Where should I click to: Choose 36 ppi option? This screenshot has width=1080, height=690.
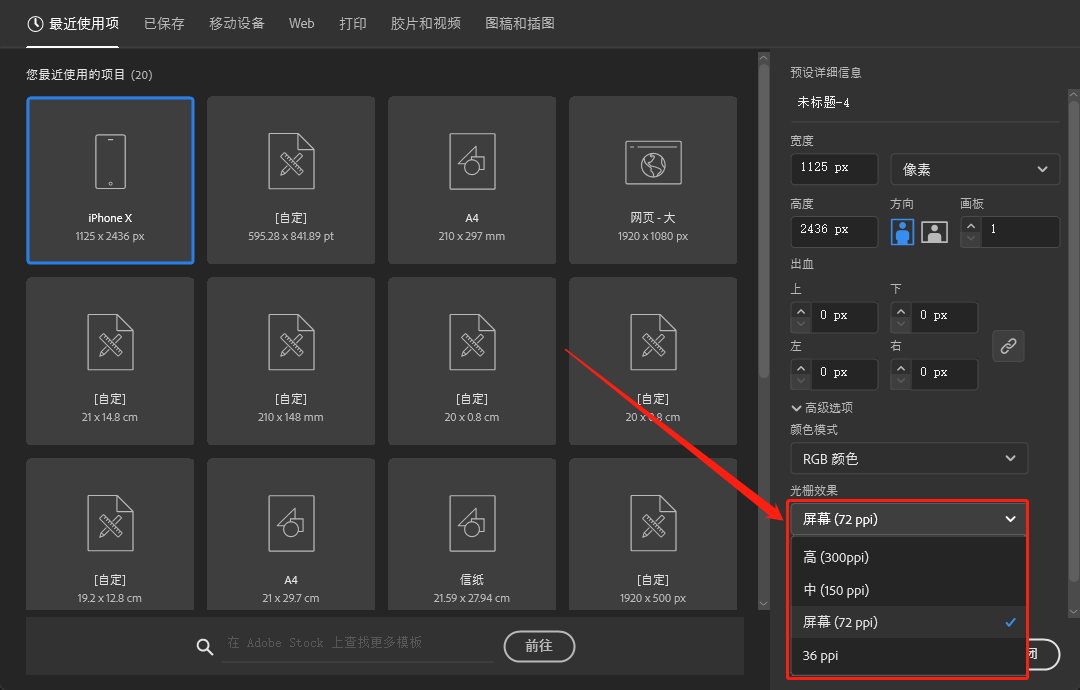point(909,656)
